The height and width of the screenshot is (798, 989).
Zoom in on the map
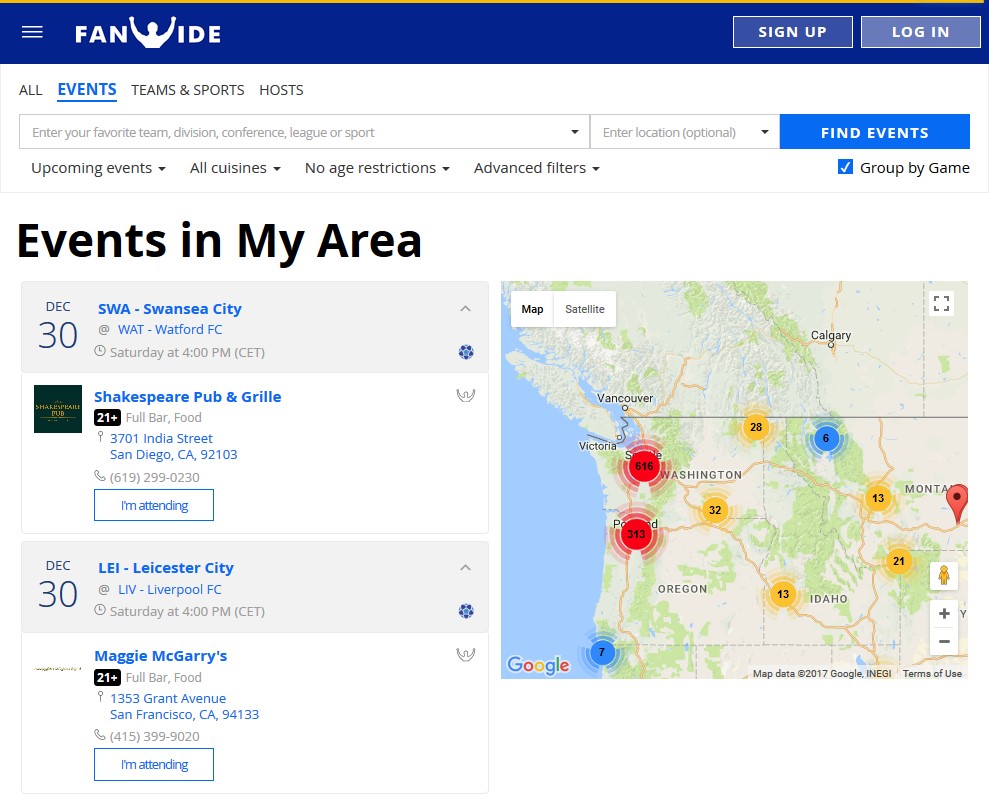pyautogui.click(x=944, y=614)
